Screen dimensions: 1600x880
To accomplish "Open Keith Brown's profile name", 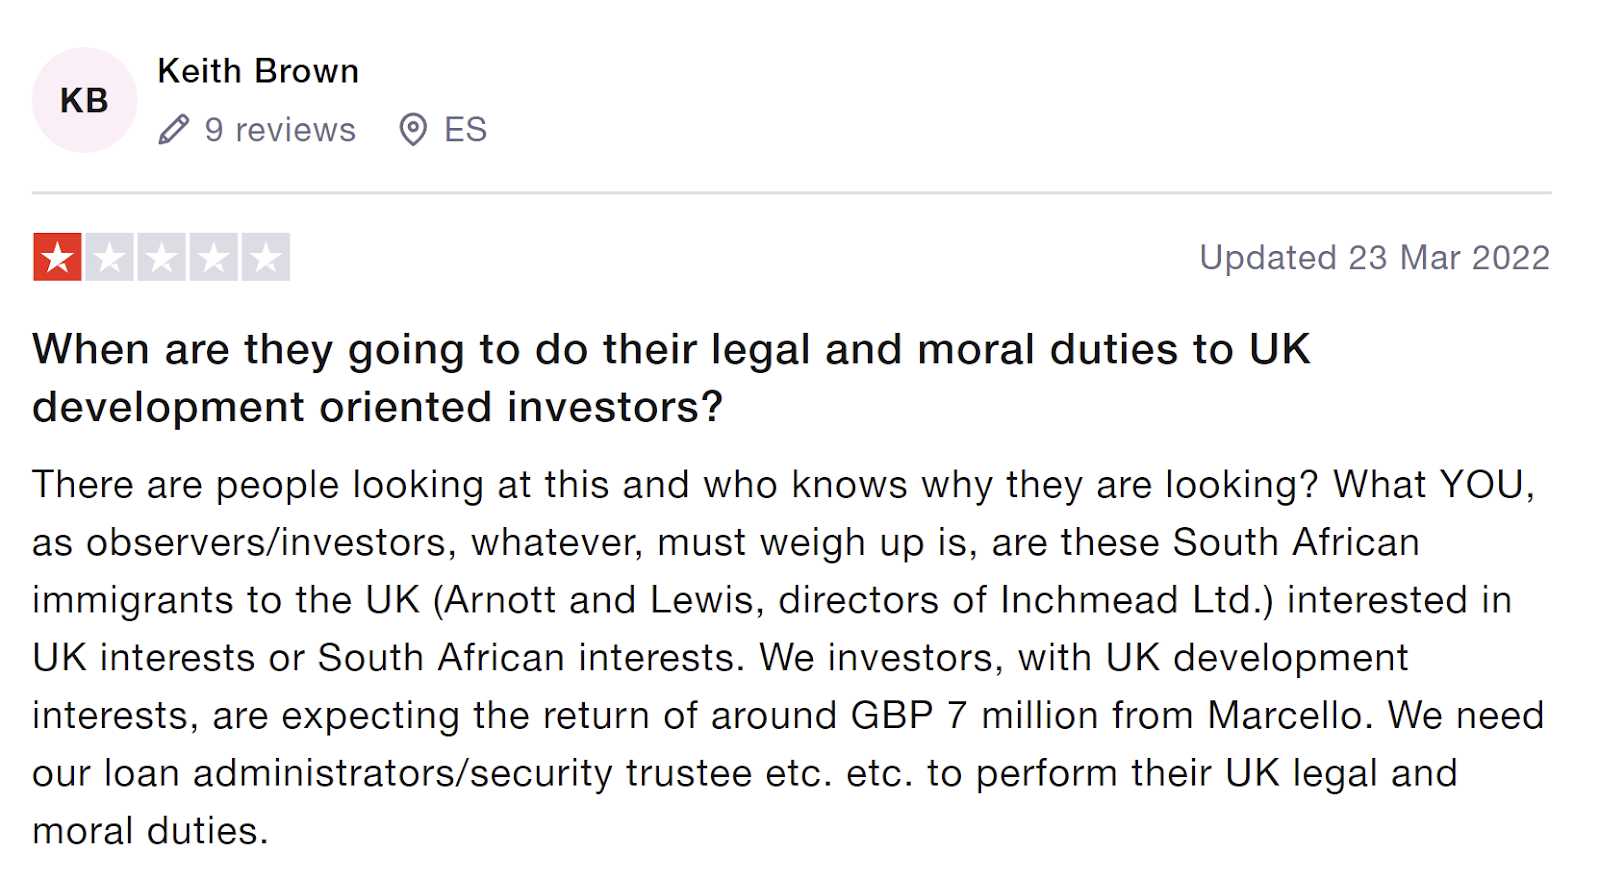I will [x=258, y=72].
